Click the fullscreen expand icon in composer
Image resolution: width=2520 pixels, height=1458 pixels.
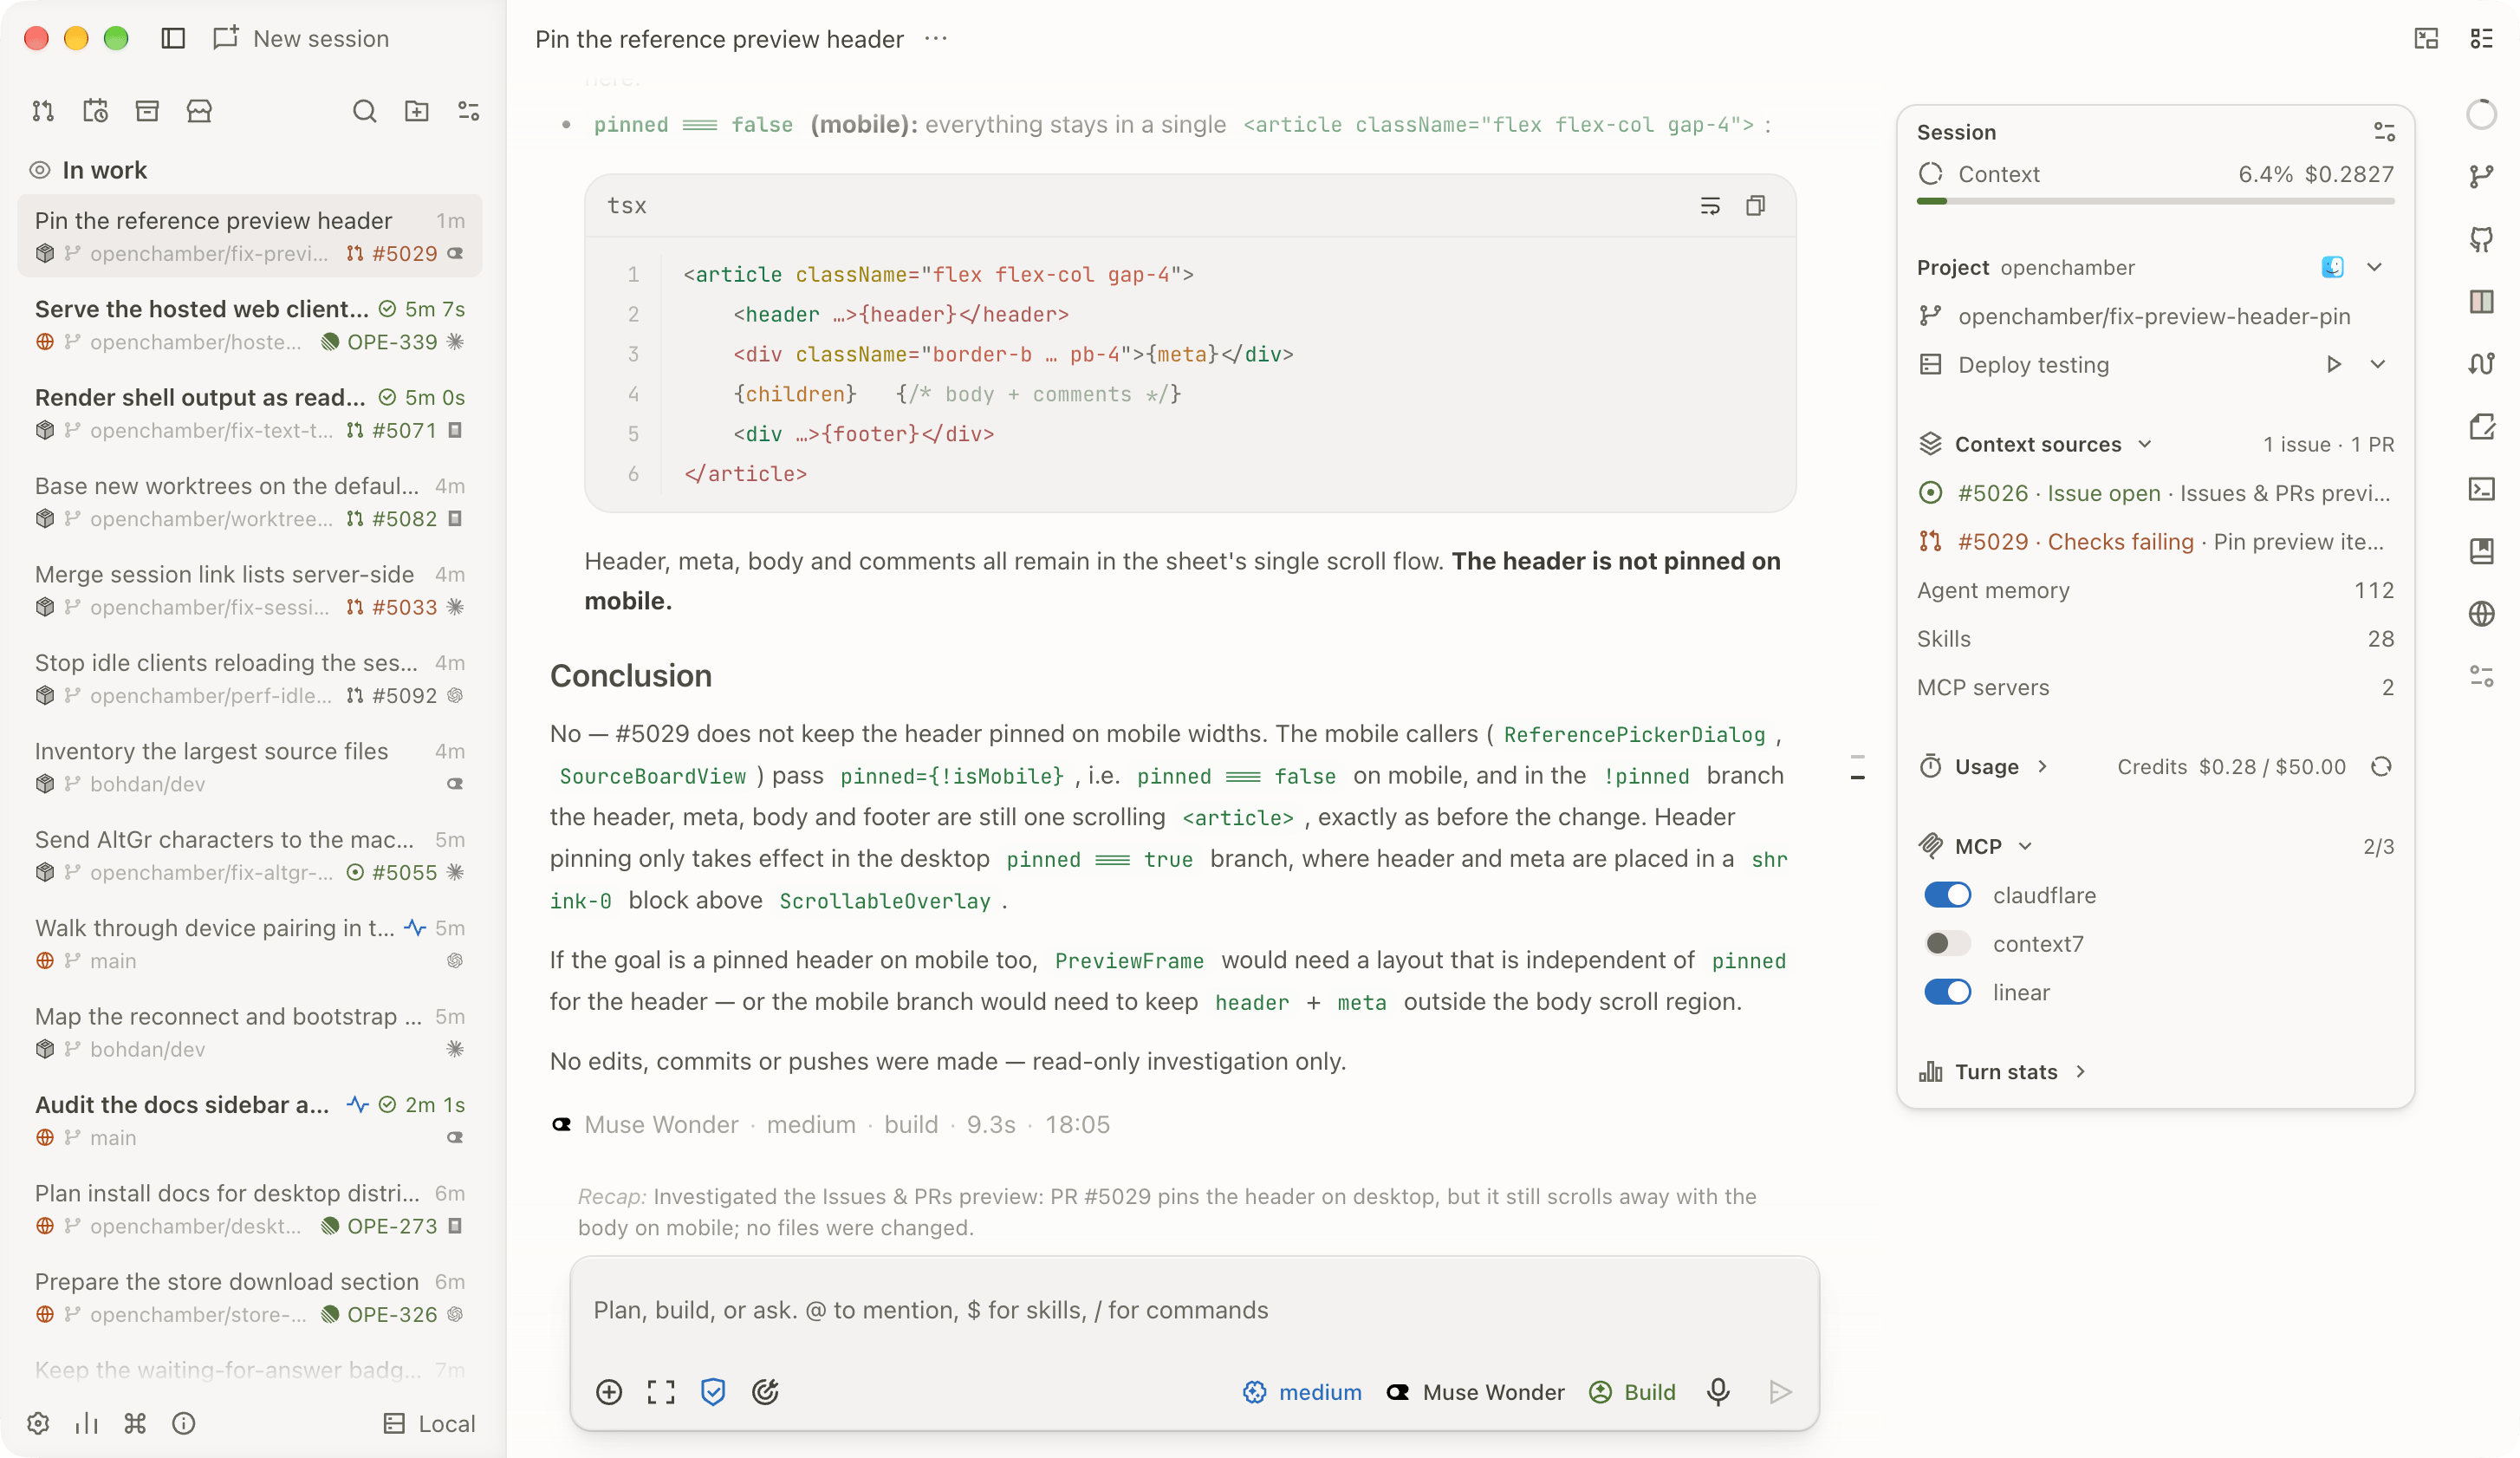click(661, 1391)
